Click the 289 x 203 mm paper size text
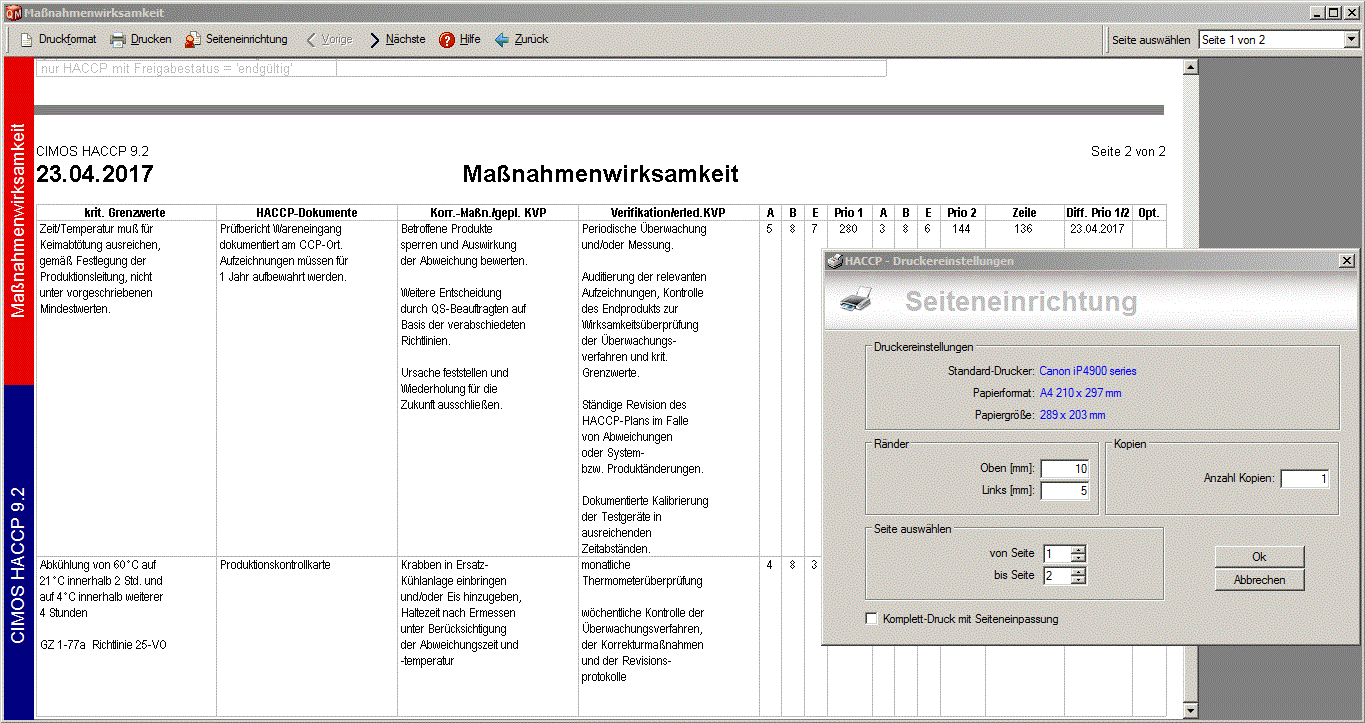1365x723 pixels. 1072,415
